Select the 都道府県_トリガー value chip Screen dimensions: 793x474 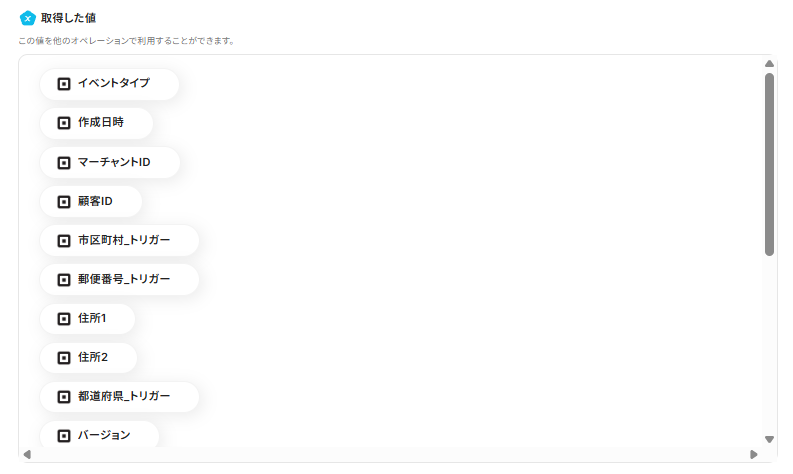pyautogui.click(x=119, y=397)
